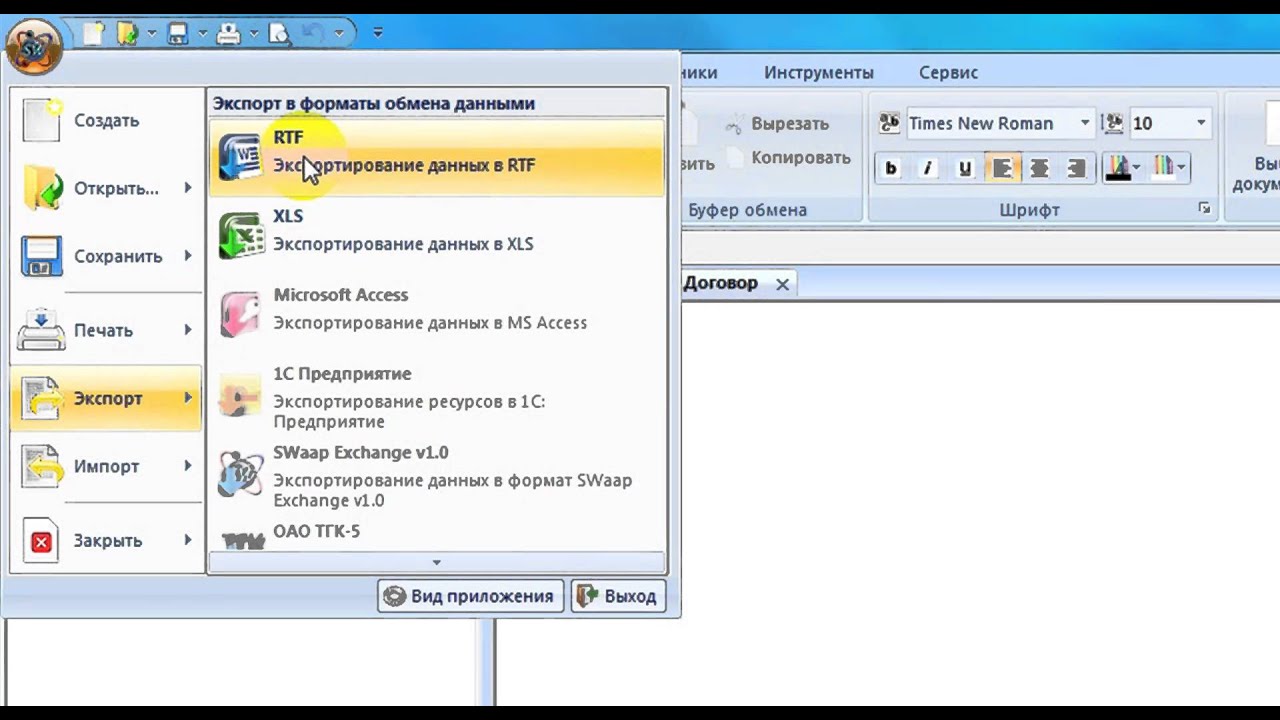Choose Сохранить in the application menu

tap(106, 256)
